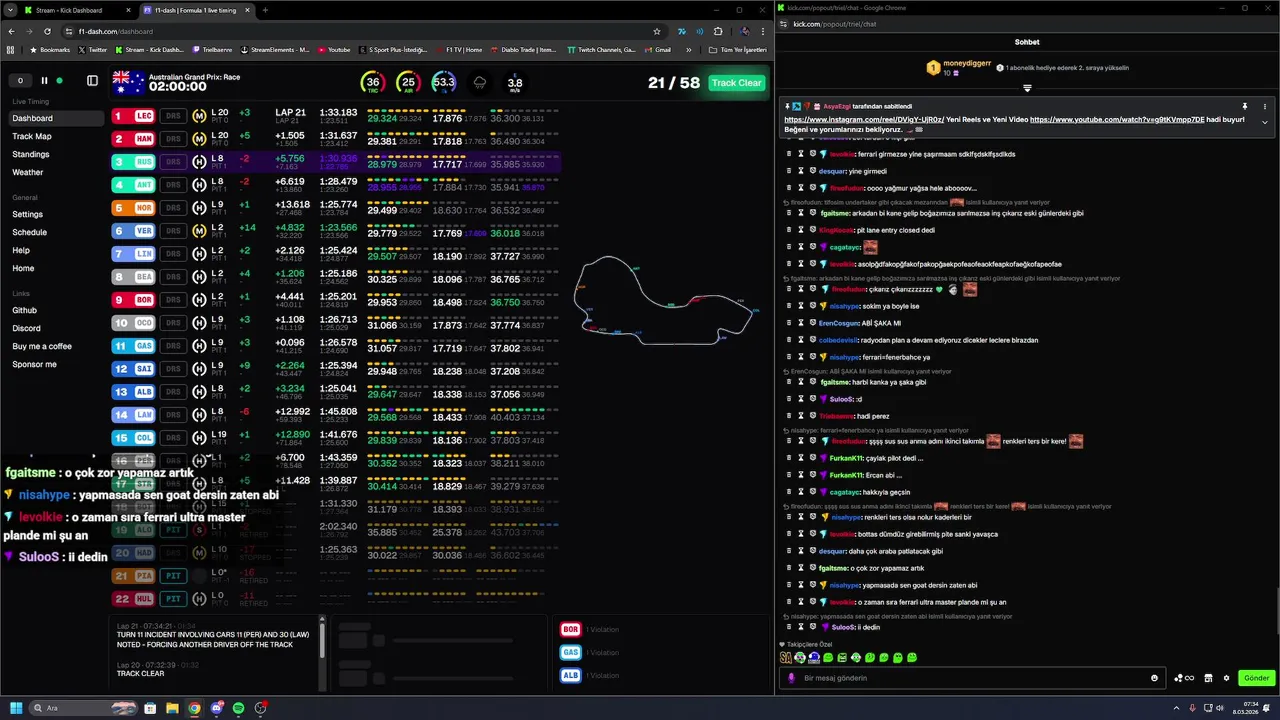The width and height of the screenshot is (1280, 720).
Task: Open Windows Start menu
Action: coord(17,708)
